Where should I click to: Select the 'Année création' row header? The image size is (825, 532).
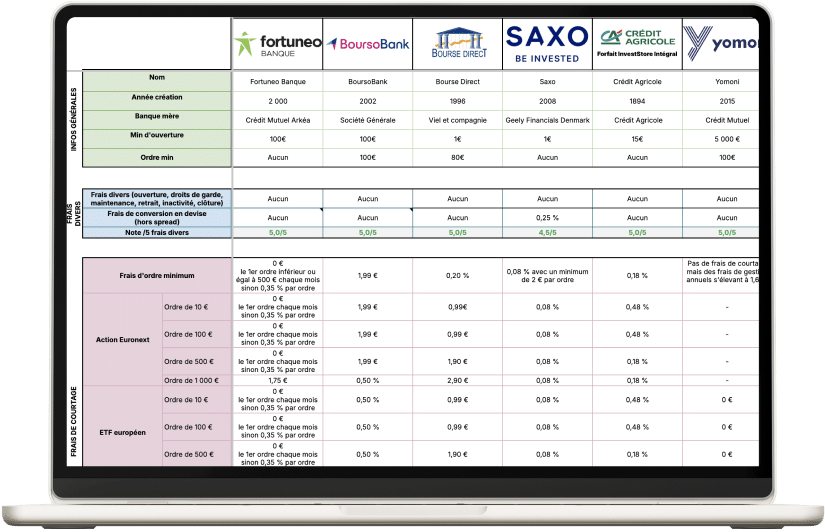point(157,101)
